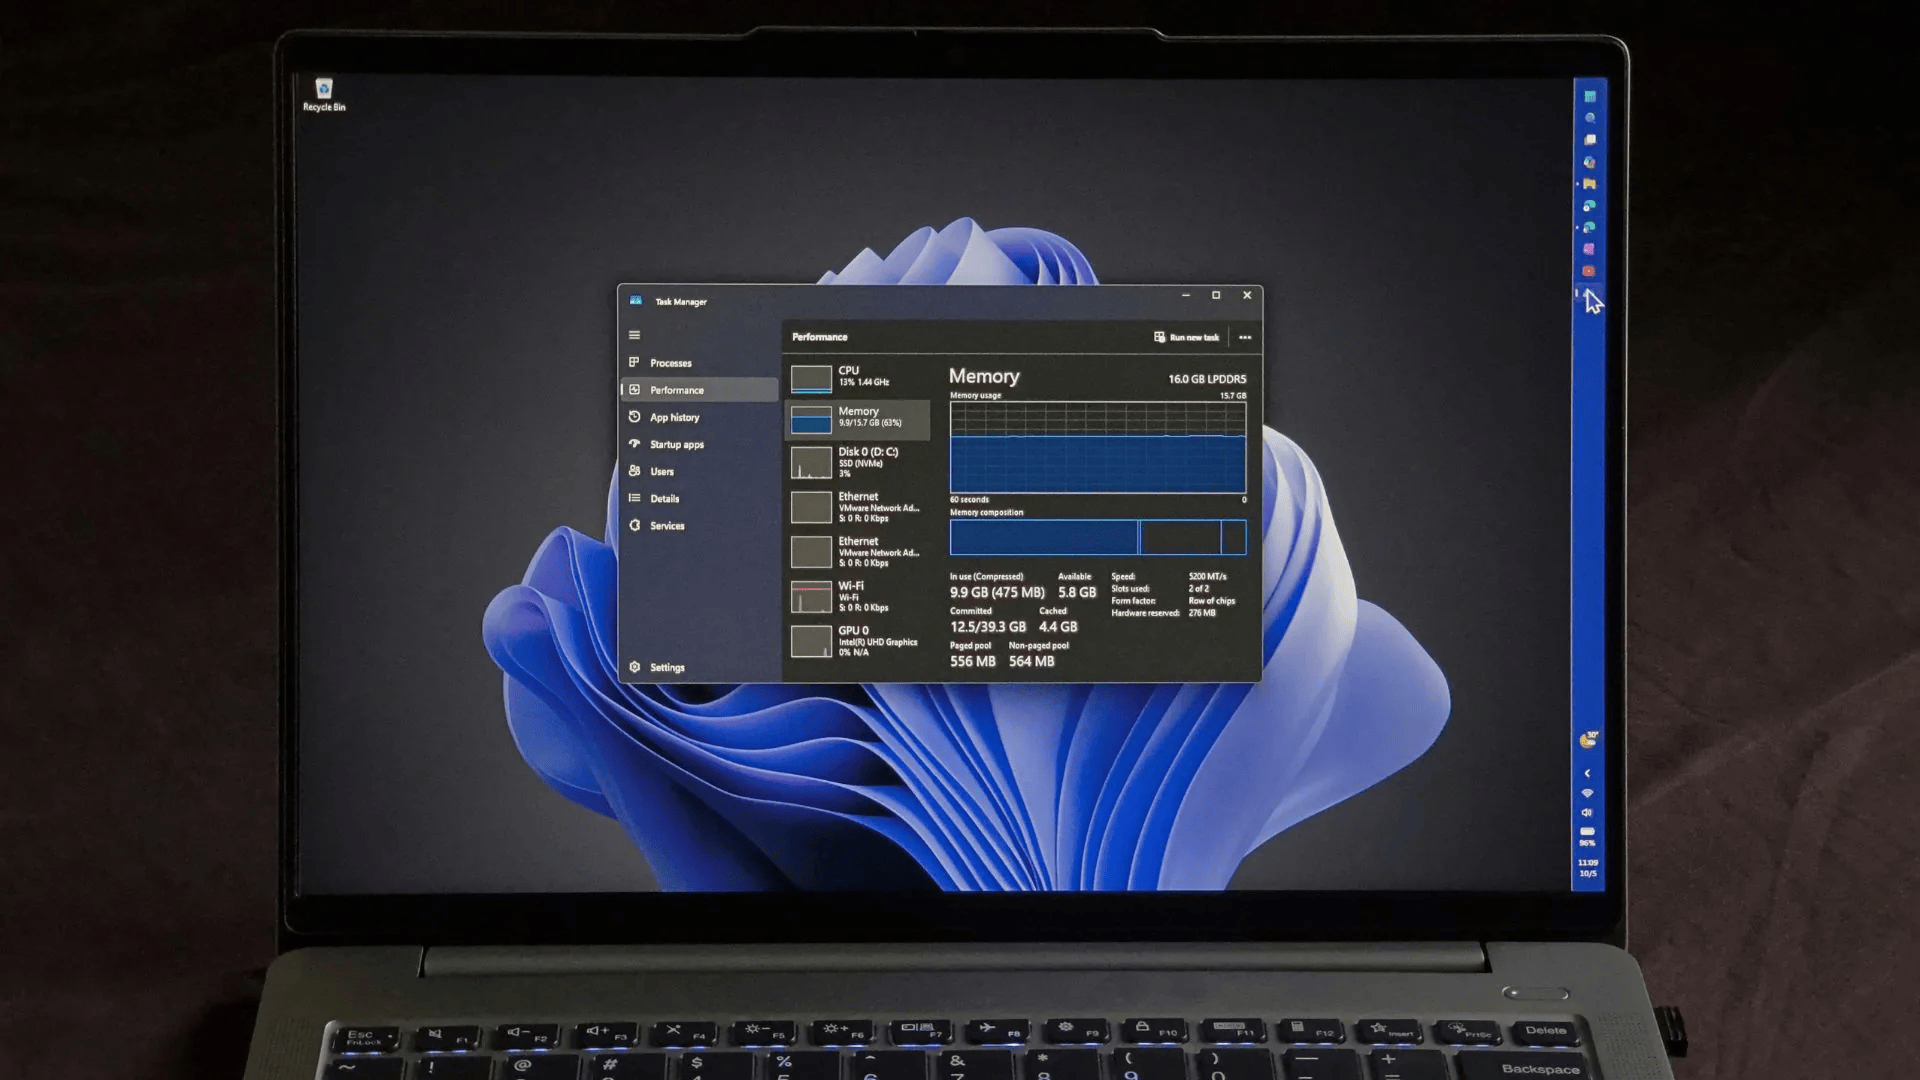Screen dimensions: 1920x1080
Task: Expand the hidden system tray icons chevron
Action: pos(1587,773)
